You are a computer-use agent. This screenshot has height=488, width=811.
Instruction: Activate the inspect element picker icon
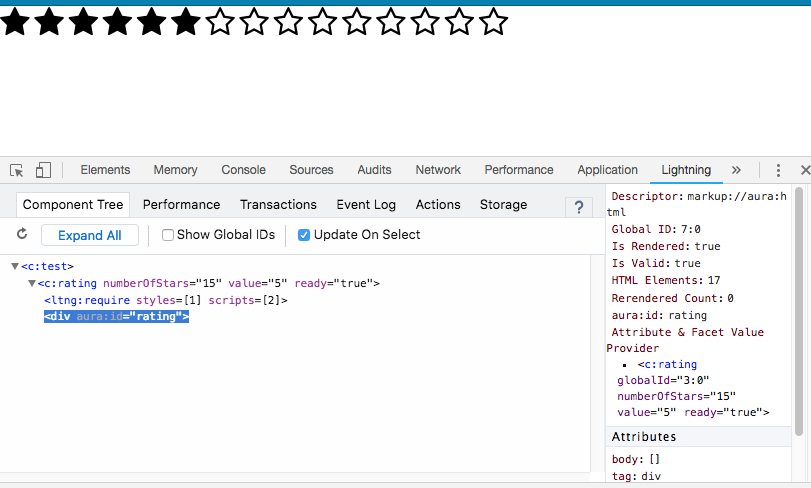(x=17, y=170)
